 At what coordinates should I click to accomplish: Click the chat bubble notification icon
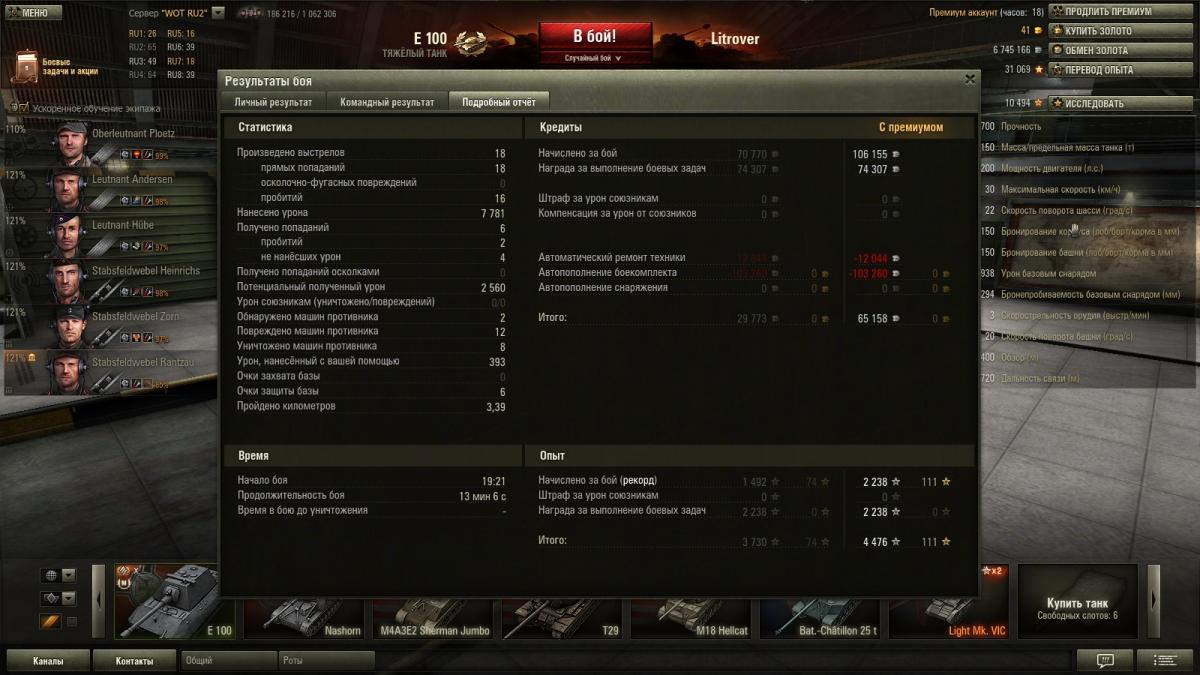pyautogui.click(x=1106, y=660)
